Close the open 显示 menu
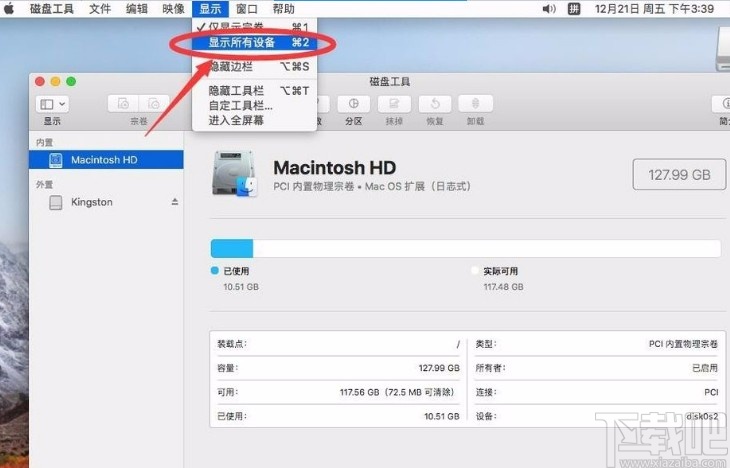 210,9
